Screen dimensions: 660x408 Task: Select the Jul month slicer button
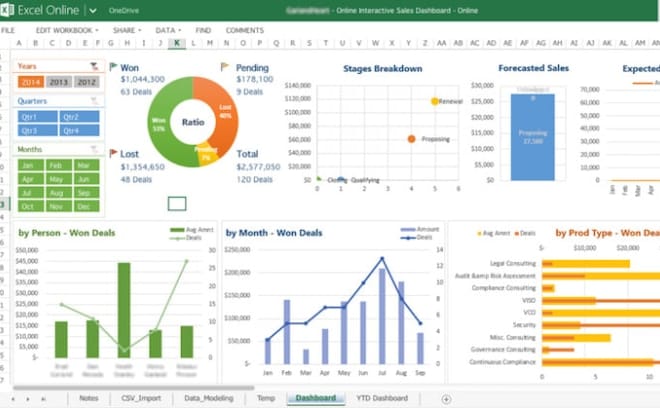pyautogui.click(x=31, y=193)
